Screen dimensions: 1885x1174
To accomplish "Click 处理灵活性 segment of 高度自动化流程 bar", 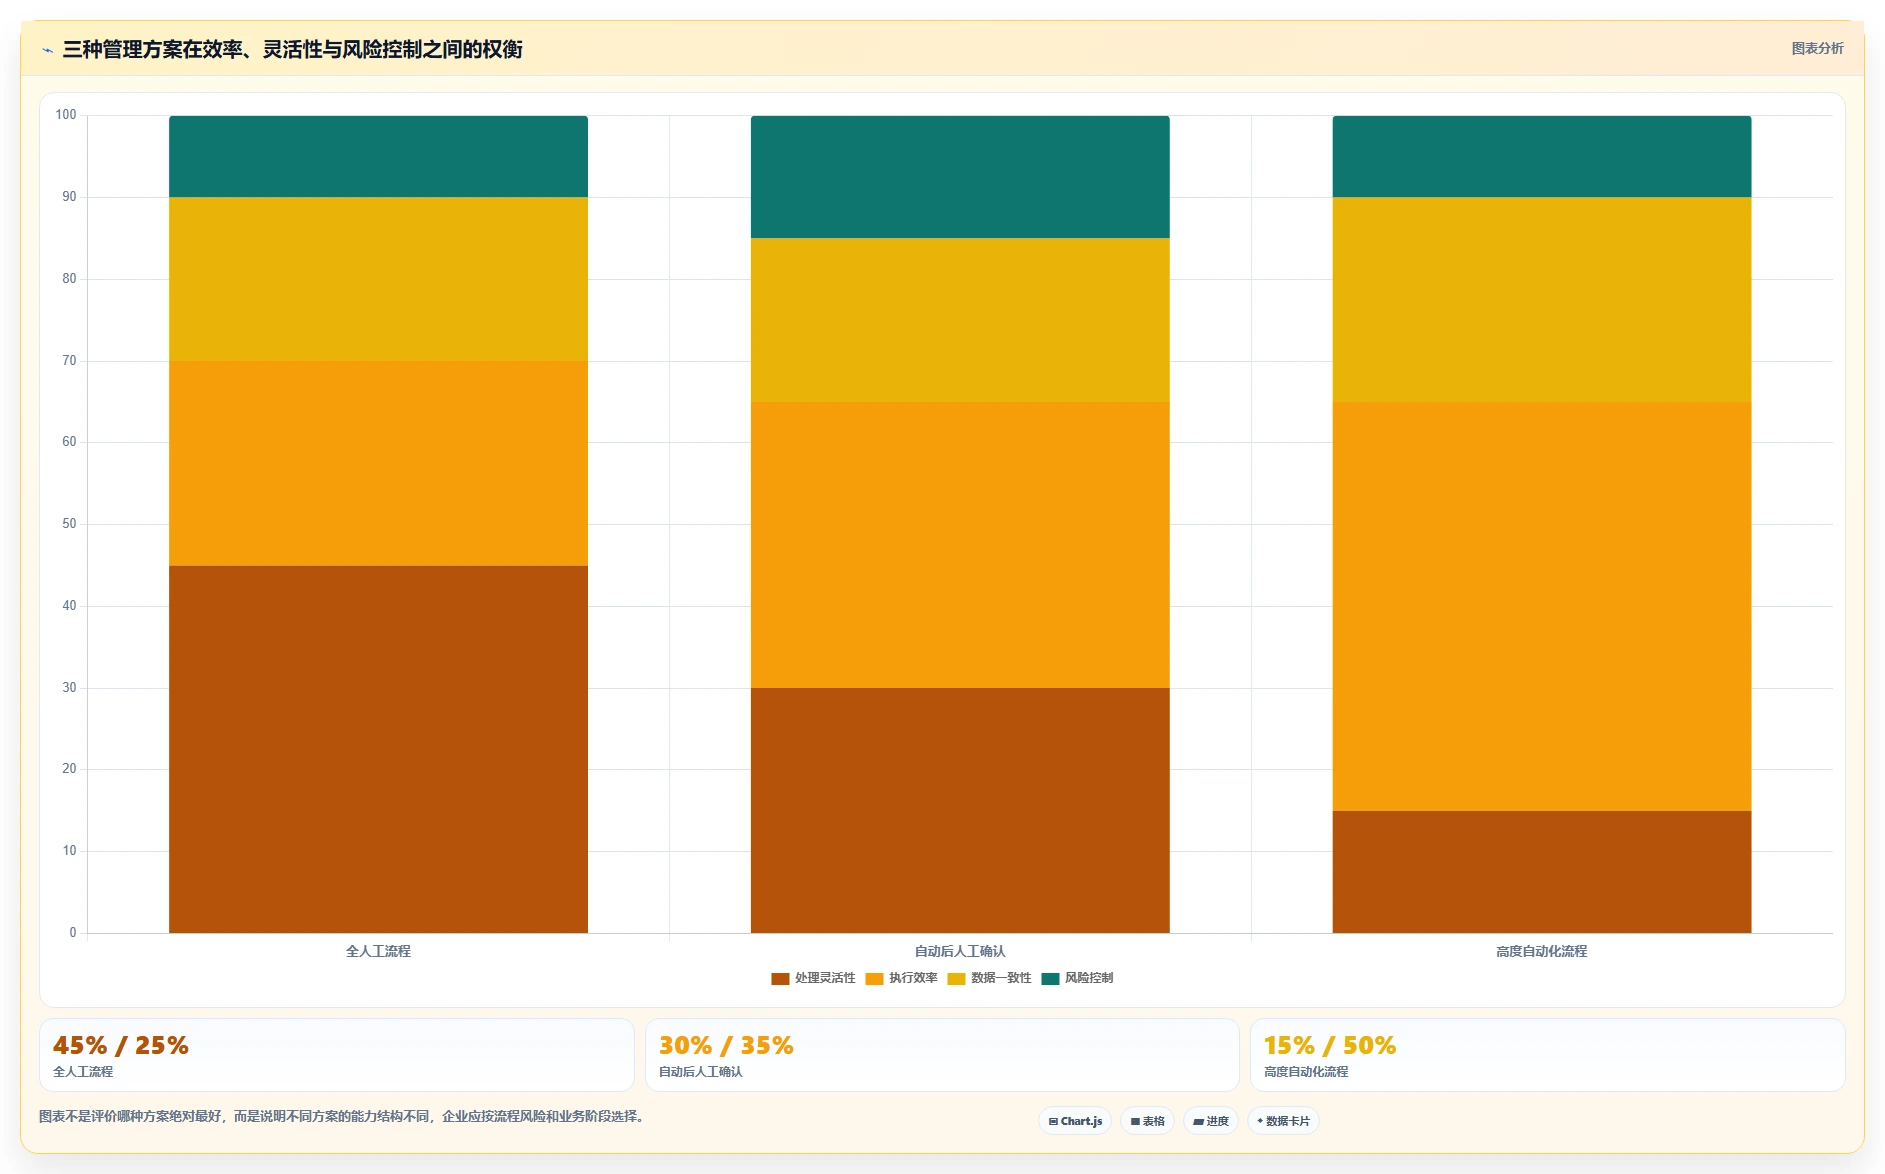I will (x=1542, y=872).
